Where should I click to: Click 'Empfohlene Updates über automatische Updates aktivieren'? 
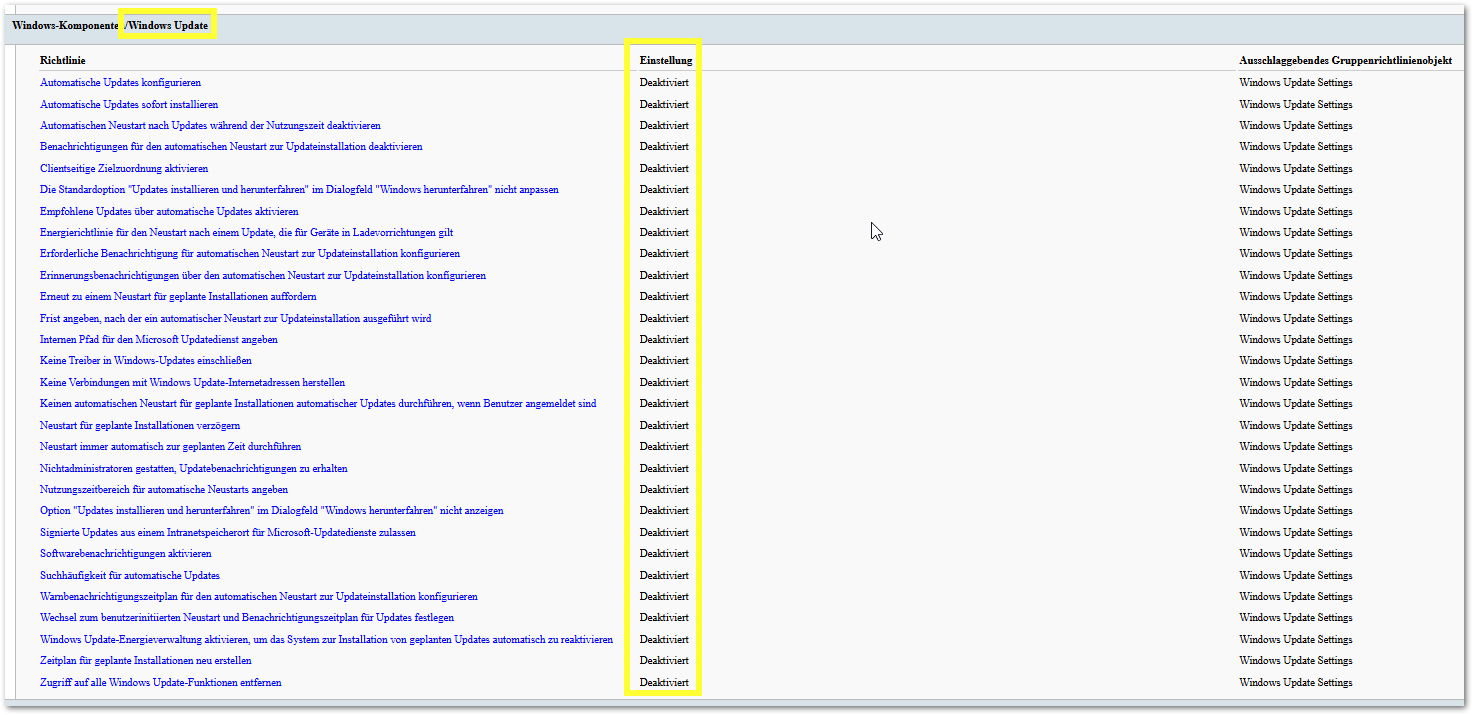(x=169, y=211)
